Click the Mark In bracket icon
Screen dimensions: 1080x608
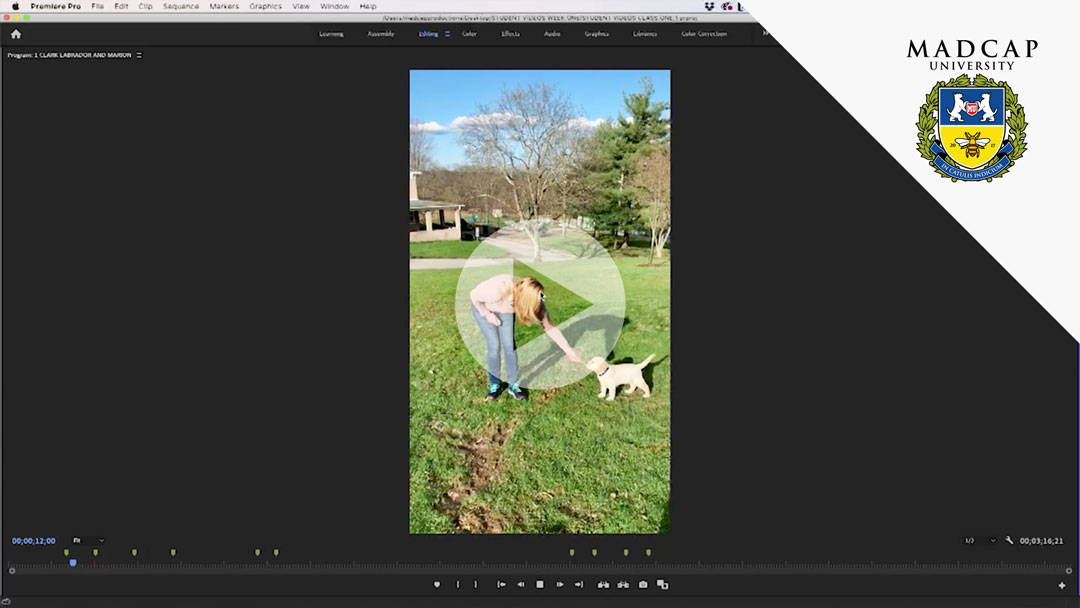point(458,585)
